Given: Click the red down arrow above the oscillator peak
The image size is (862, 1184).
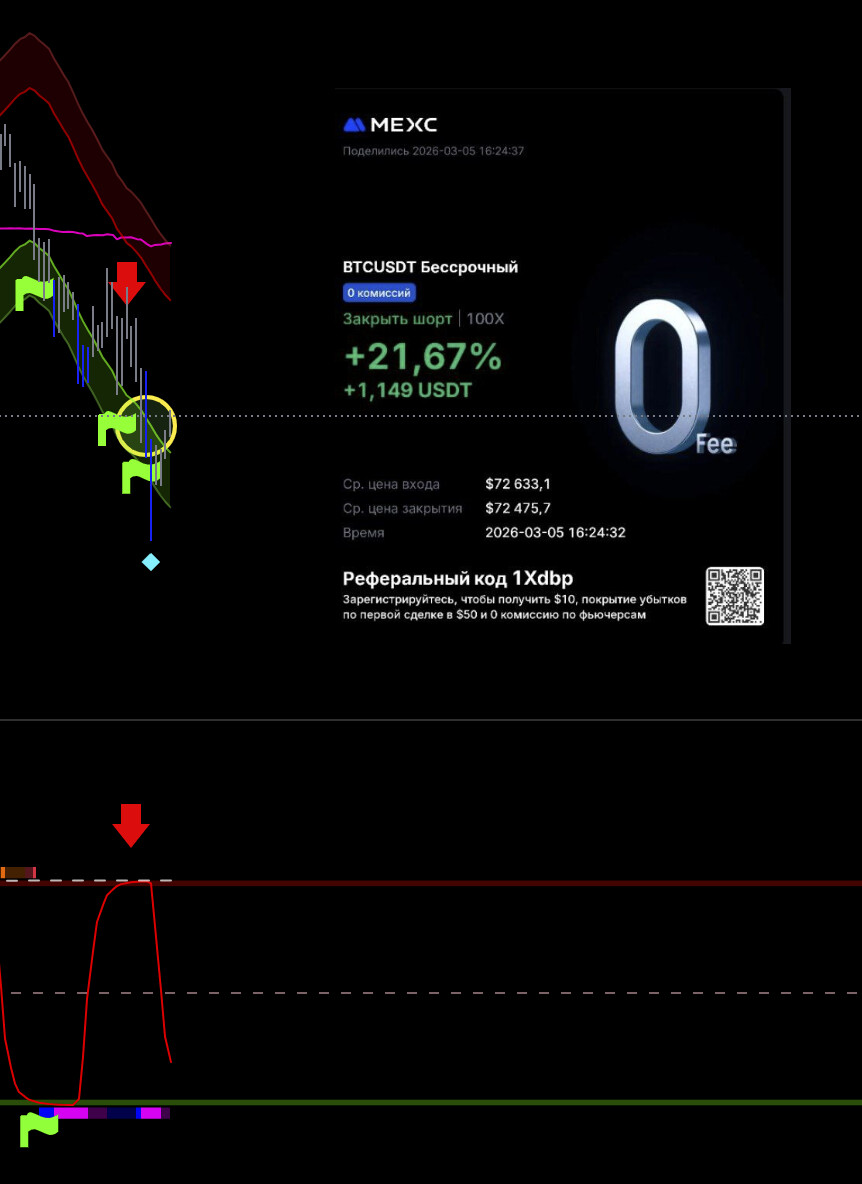Looking at the screenshot, I should [130, 824].
